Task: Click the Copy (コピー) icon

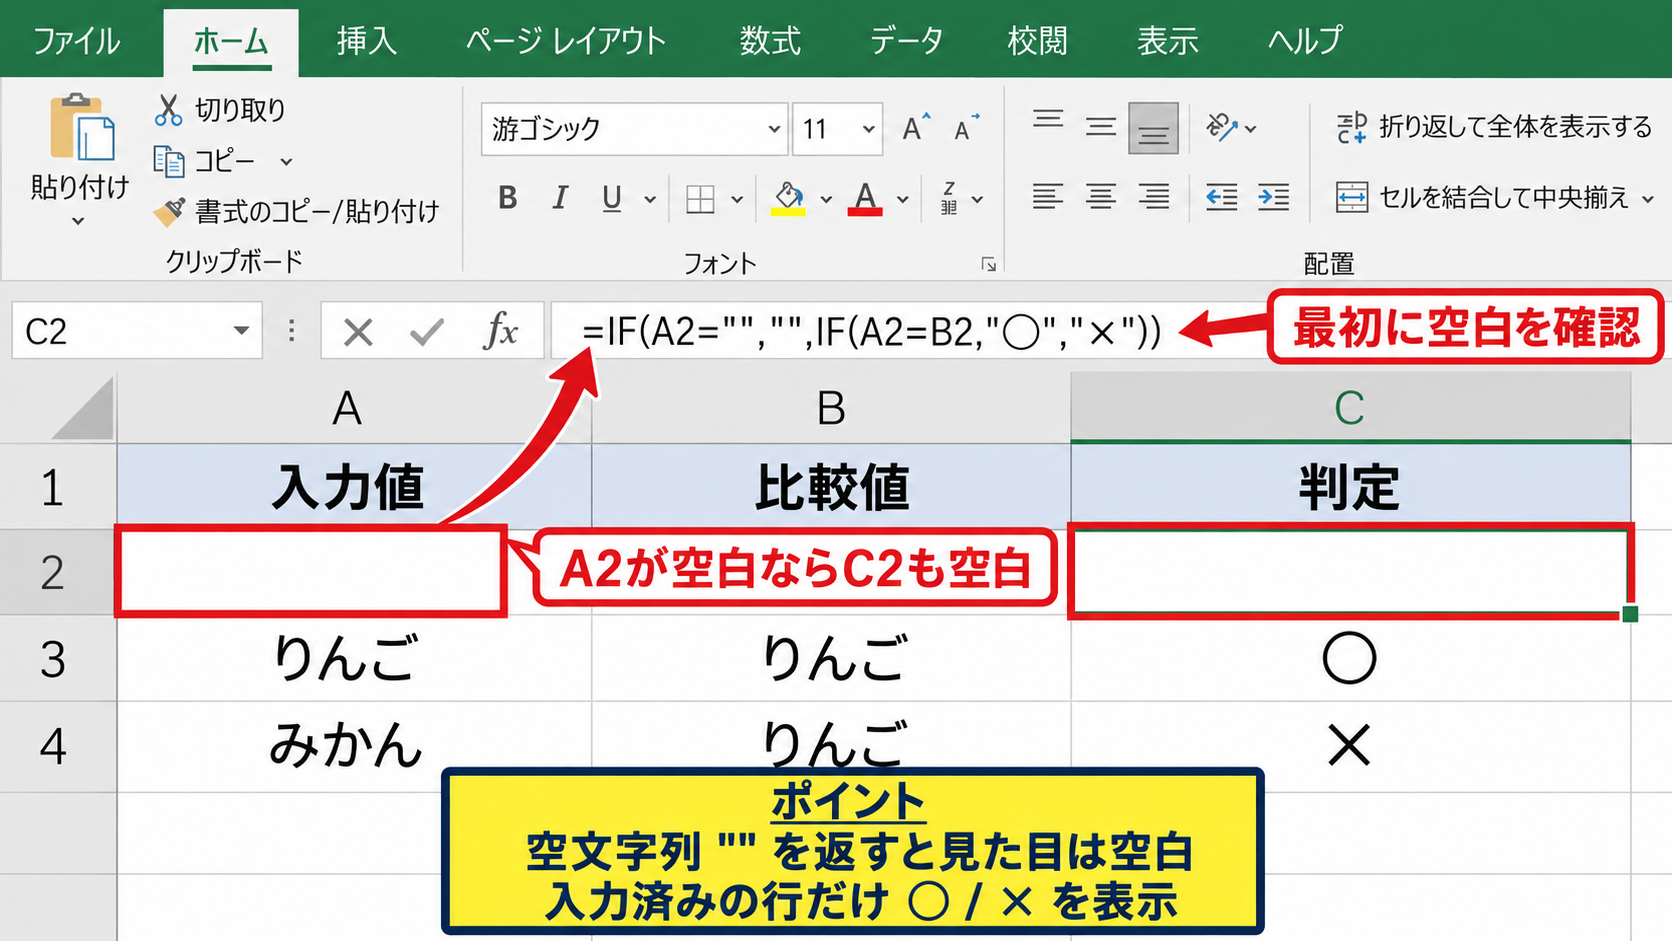Action: (168, 161)
